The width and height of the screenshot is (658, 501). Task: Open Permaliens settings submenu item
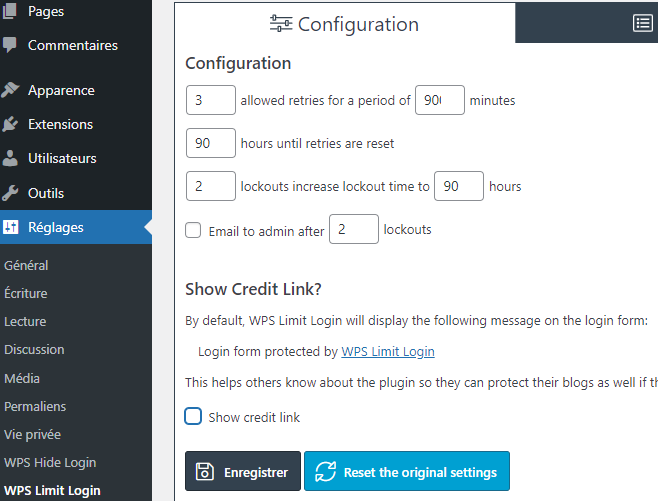[x=35, y=406]
